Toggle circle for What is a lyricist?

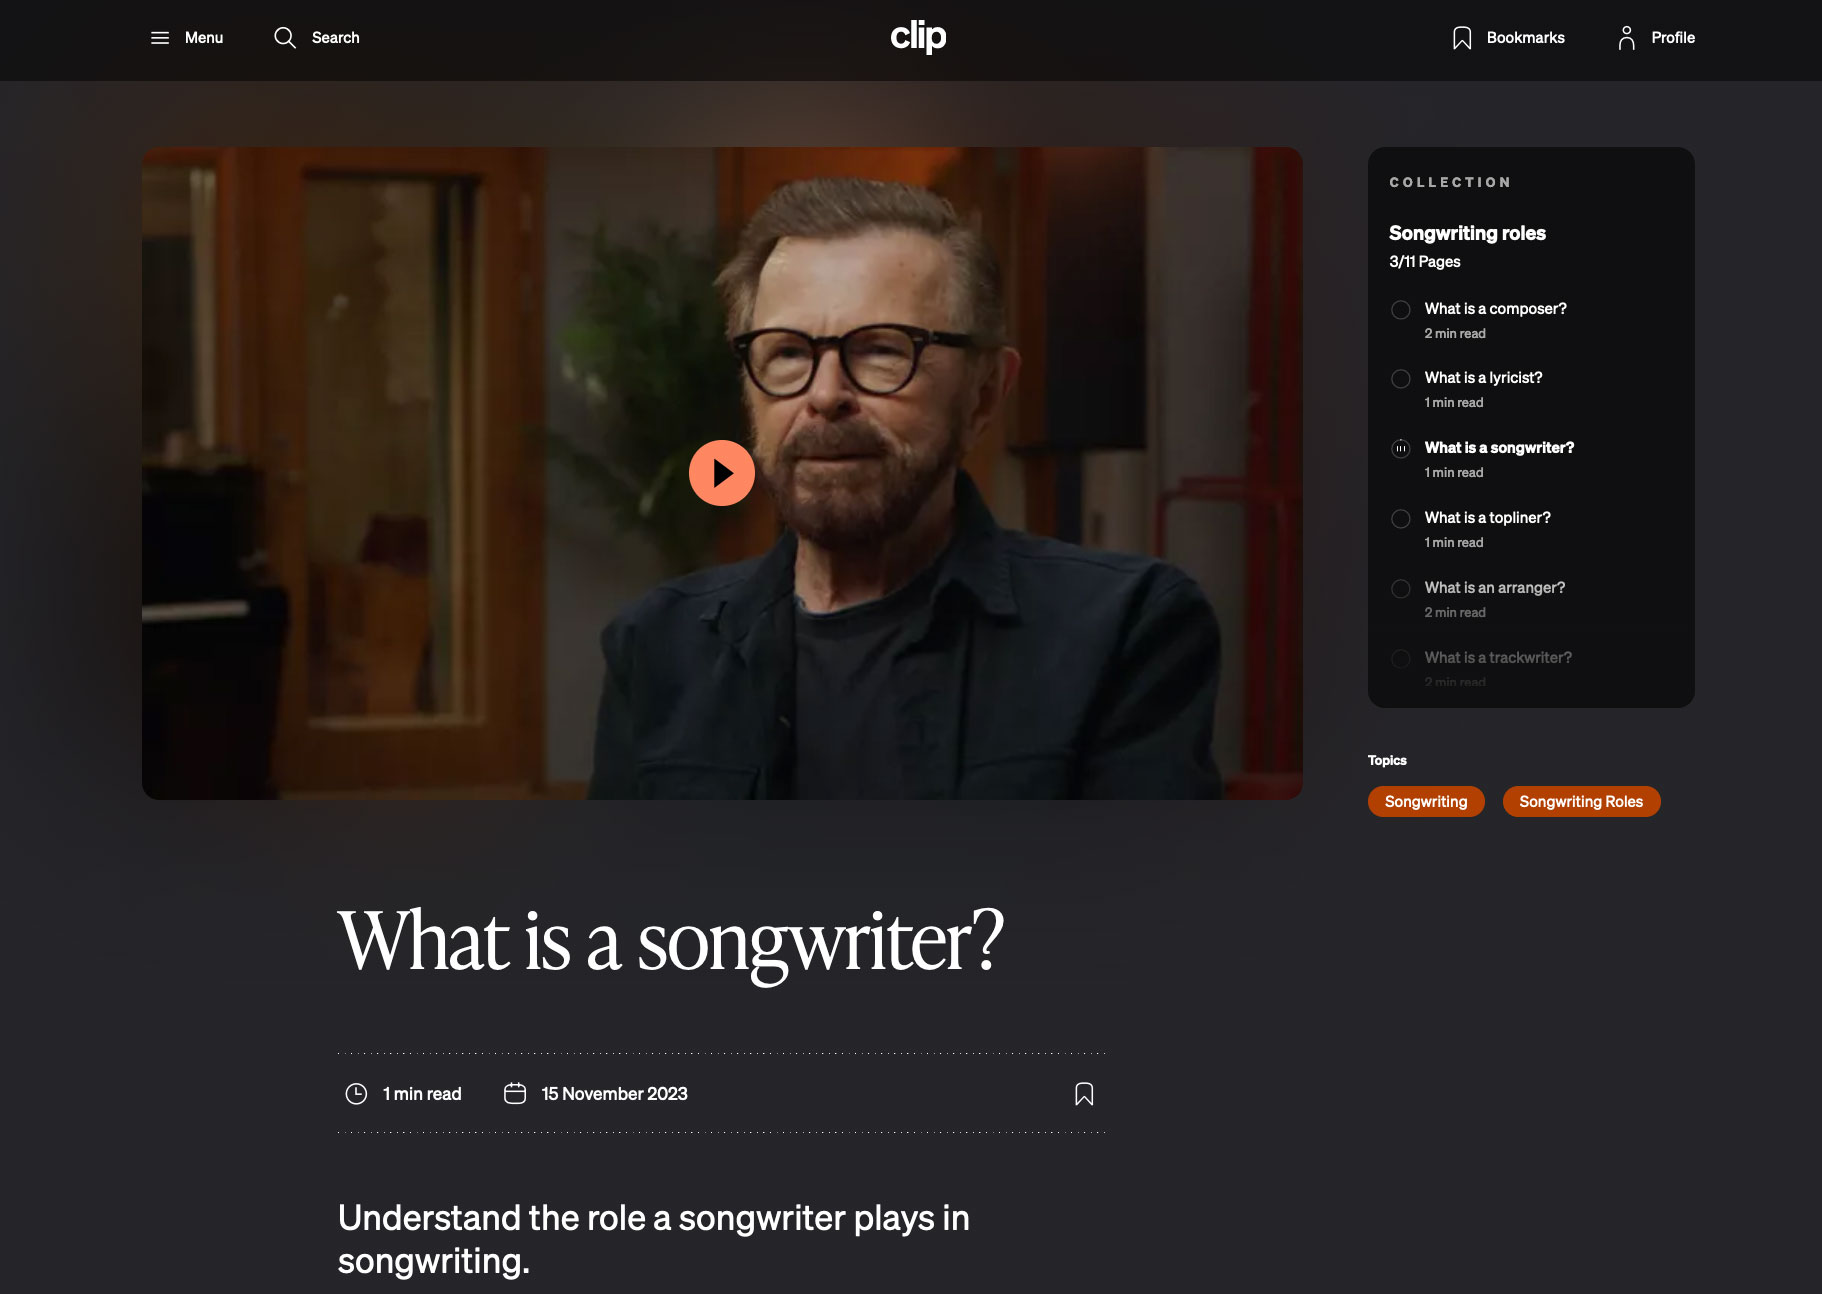pos(1401,379)
